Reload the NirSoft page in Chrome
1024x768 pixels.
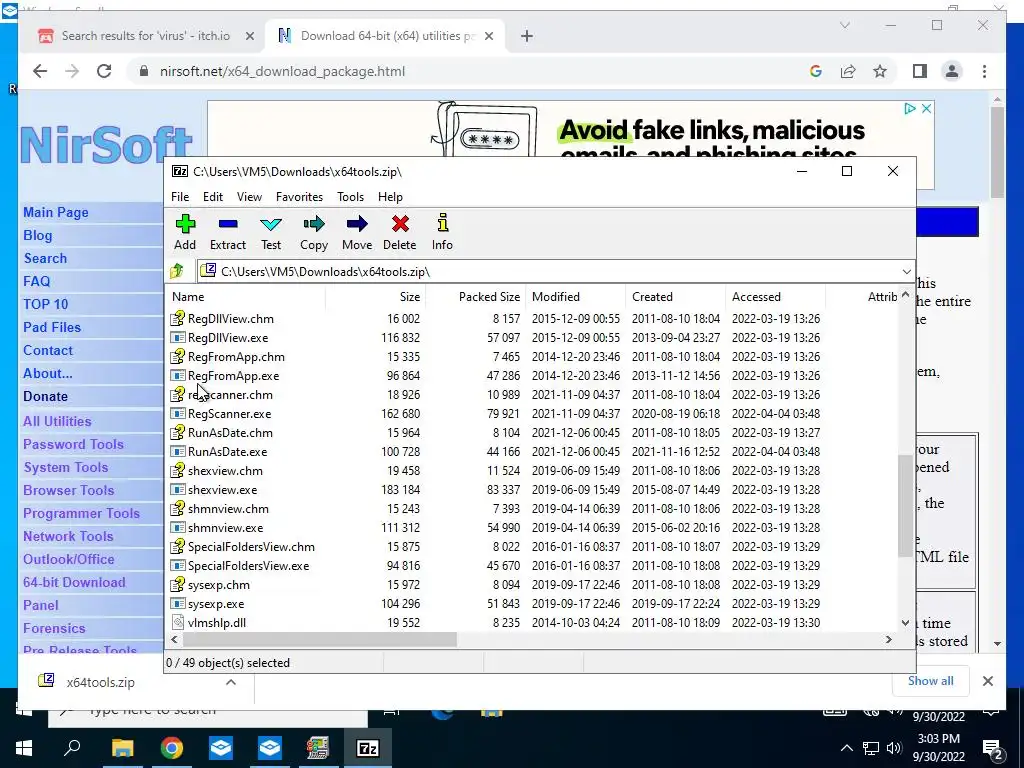coord(104,71)
